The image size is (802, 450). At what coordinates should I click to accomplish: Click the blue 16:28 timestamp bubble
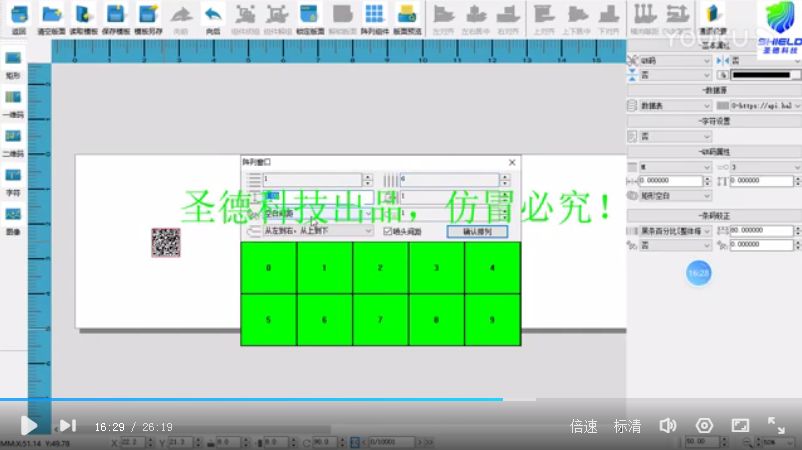click(698, 273)
